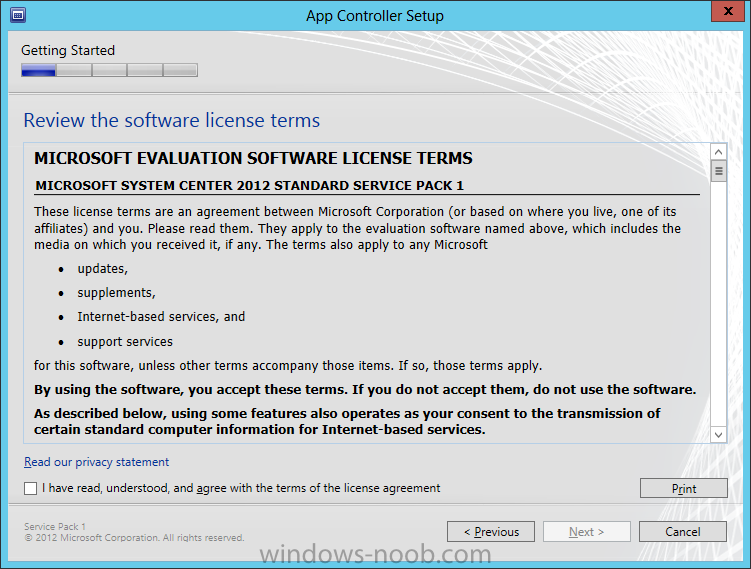Close the App Controller Setup window

pos(728,11)
